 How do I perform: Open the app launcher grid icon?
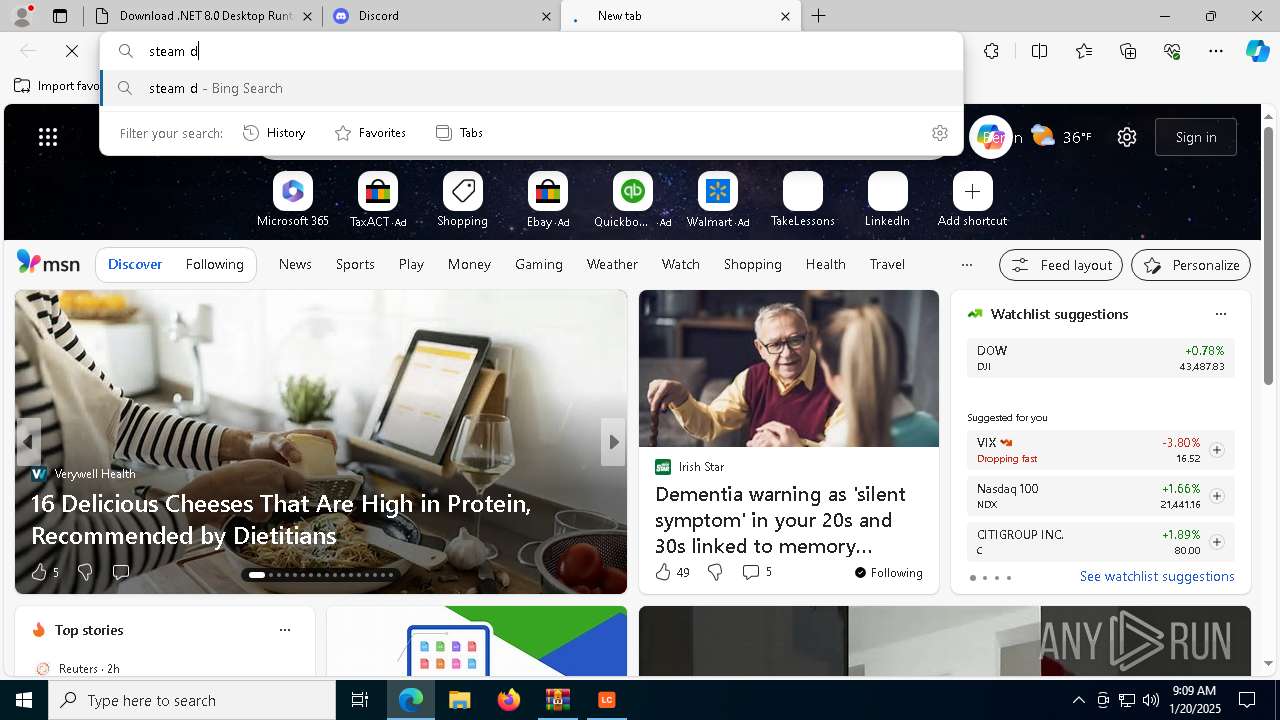(x=48, y=137)
